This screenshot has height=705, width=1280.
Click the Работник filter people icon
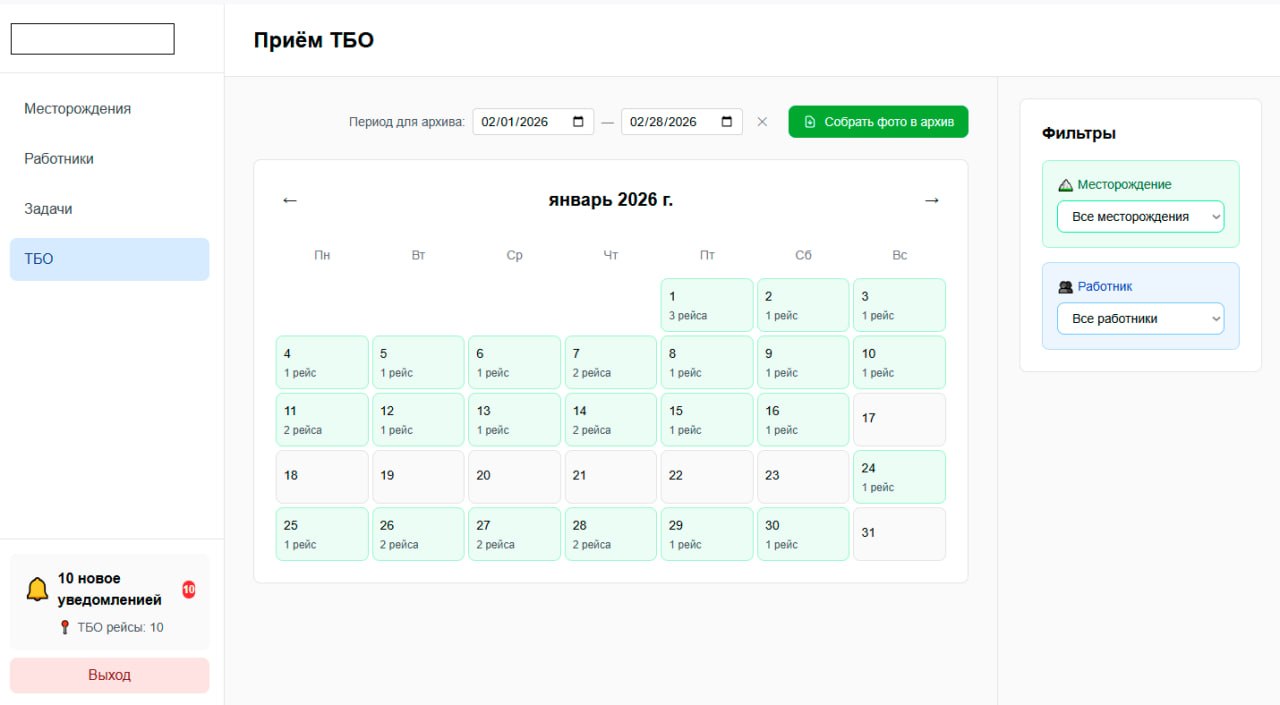1065,287
